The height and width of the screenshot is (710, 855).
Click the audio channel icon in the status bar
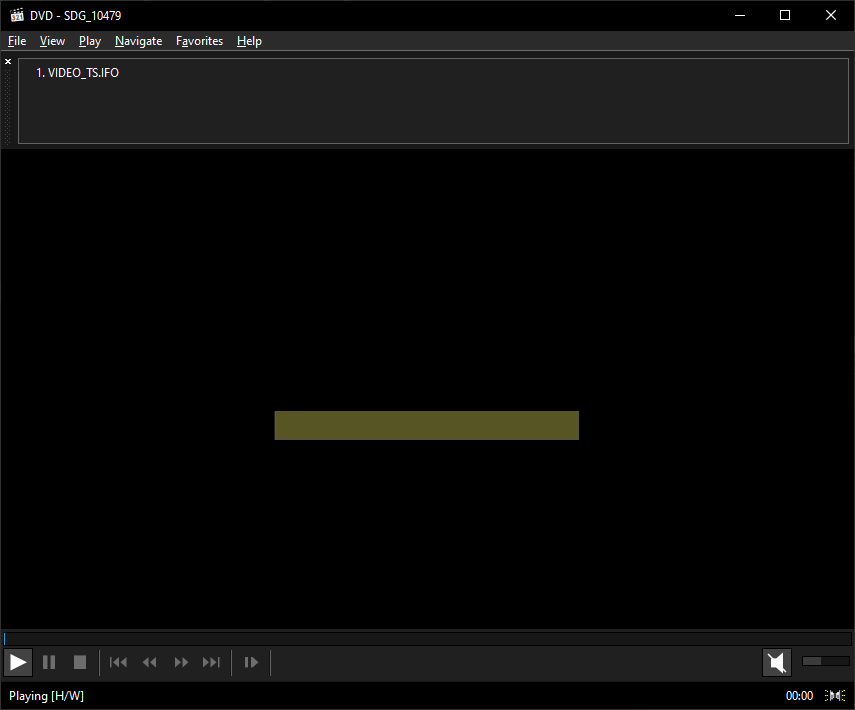tap(835, 695)
